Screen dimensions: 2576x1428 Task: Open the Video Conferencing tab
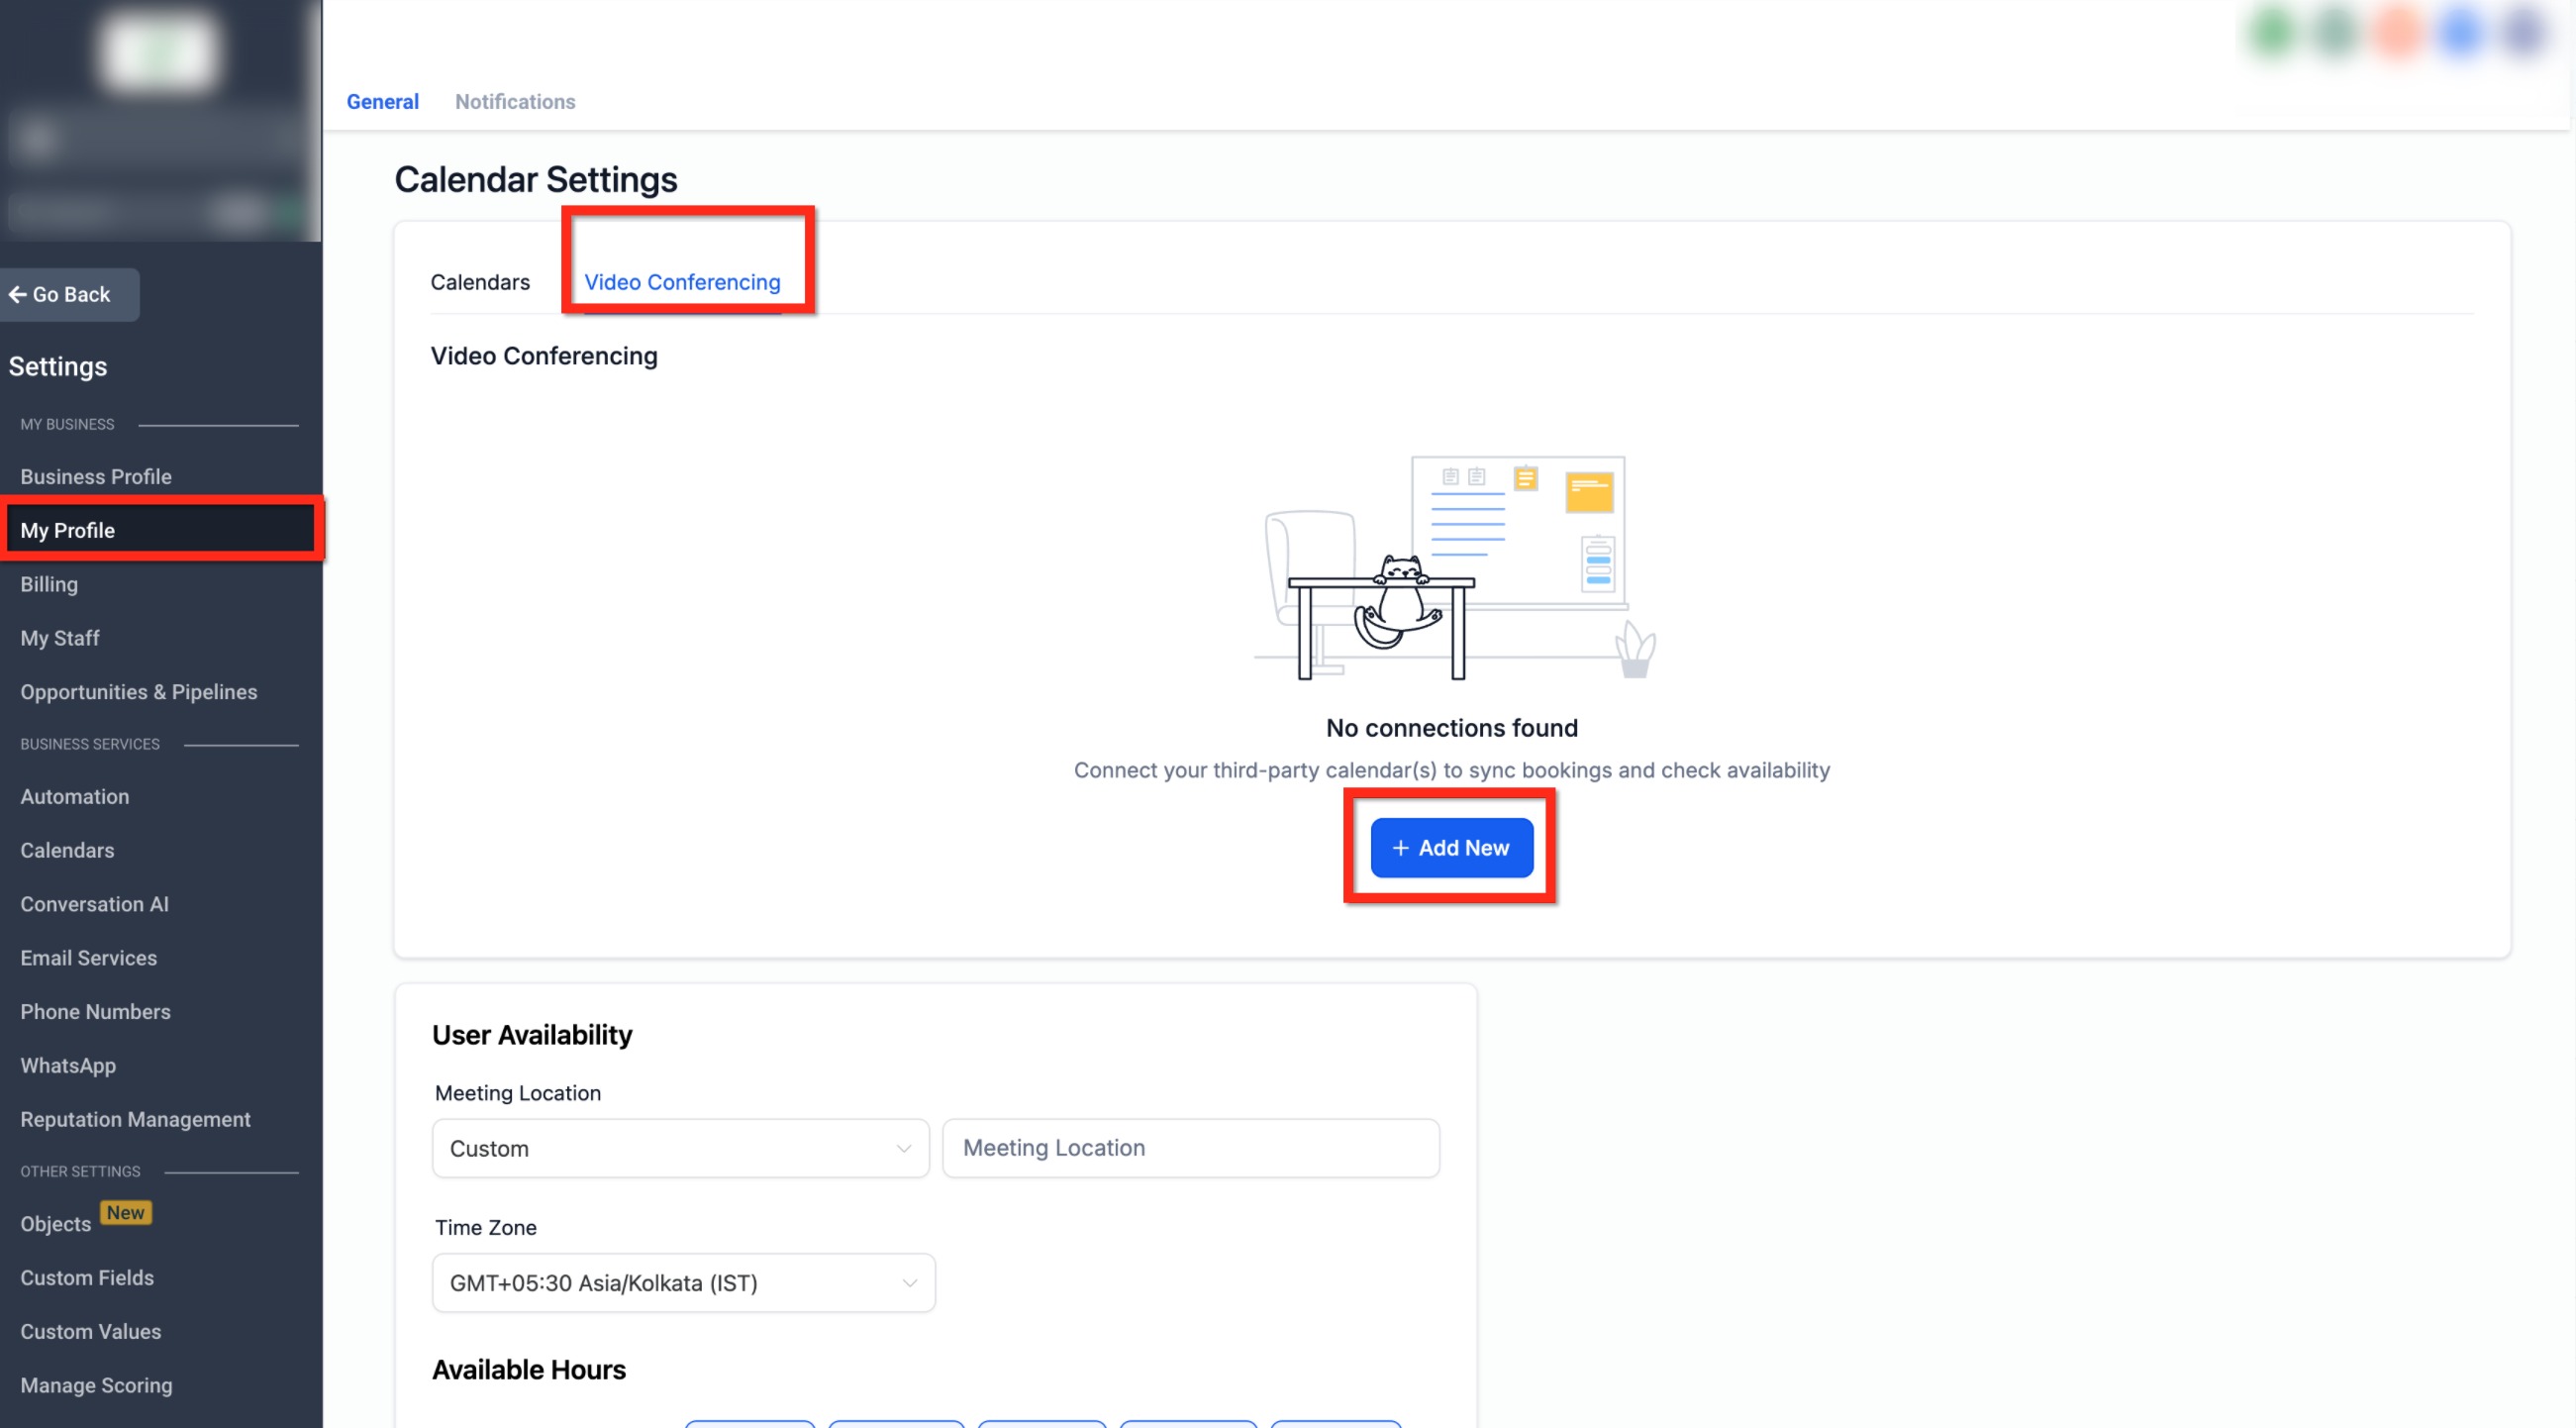682,282
